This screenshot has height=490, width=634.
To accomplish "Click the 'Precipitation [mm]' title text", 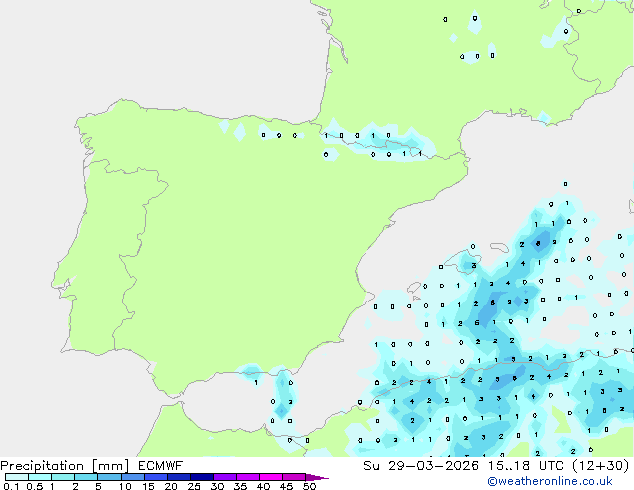I will pos(65,466).
